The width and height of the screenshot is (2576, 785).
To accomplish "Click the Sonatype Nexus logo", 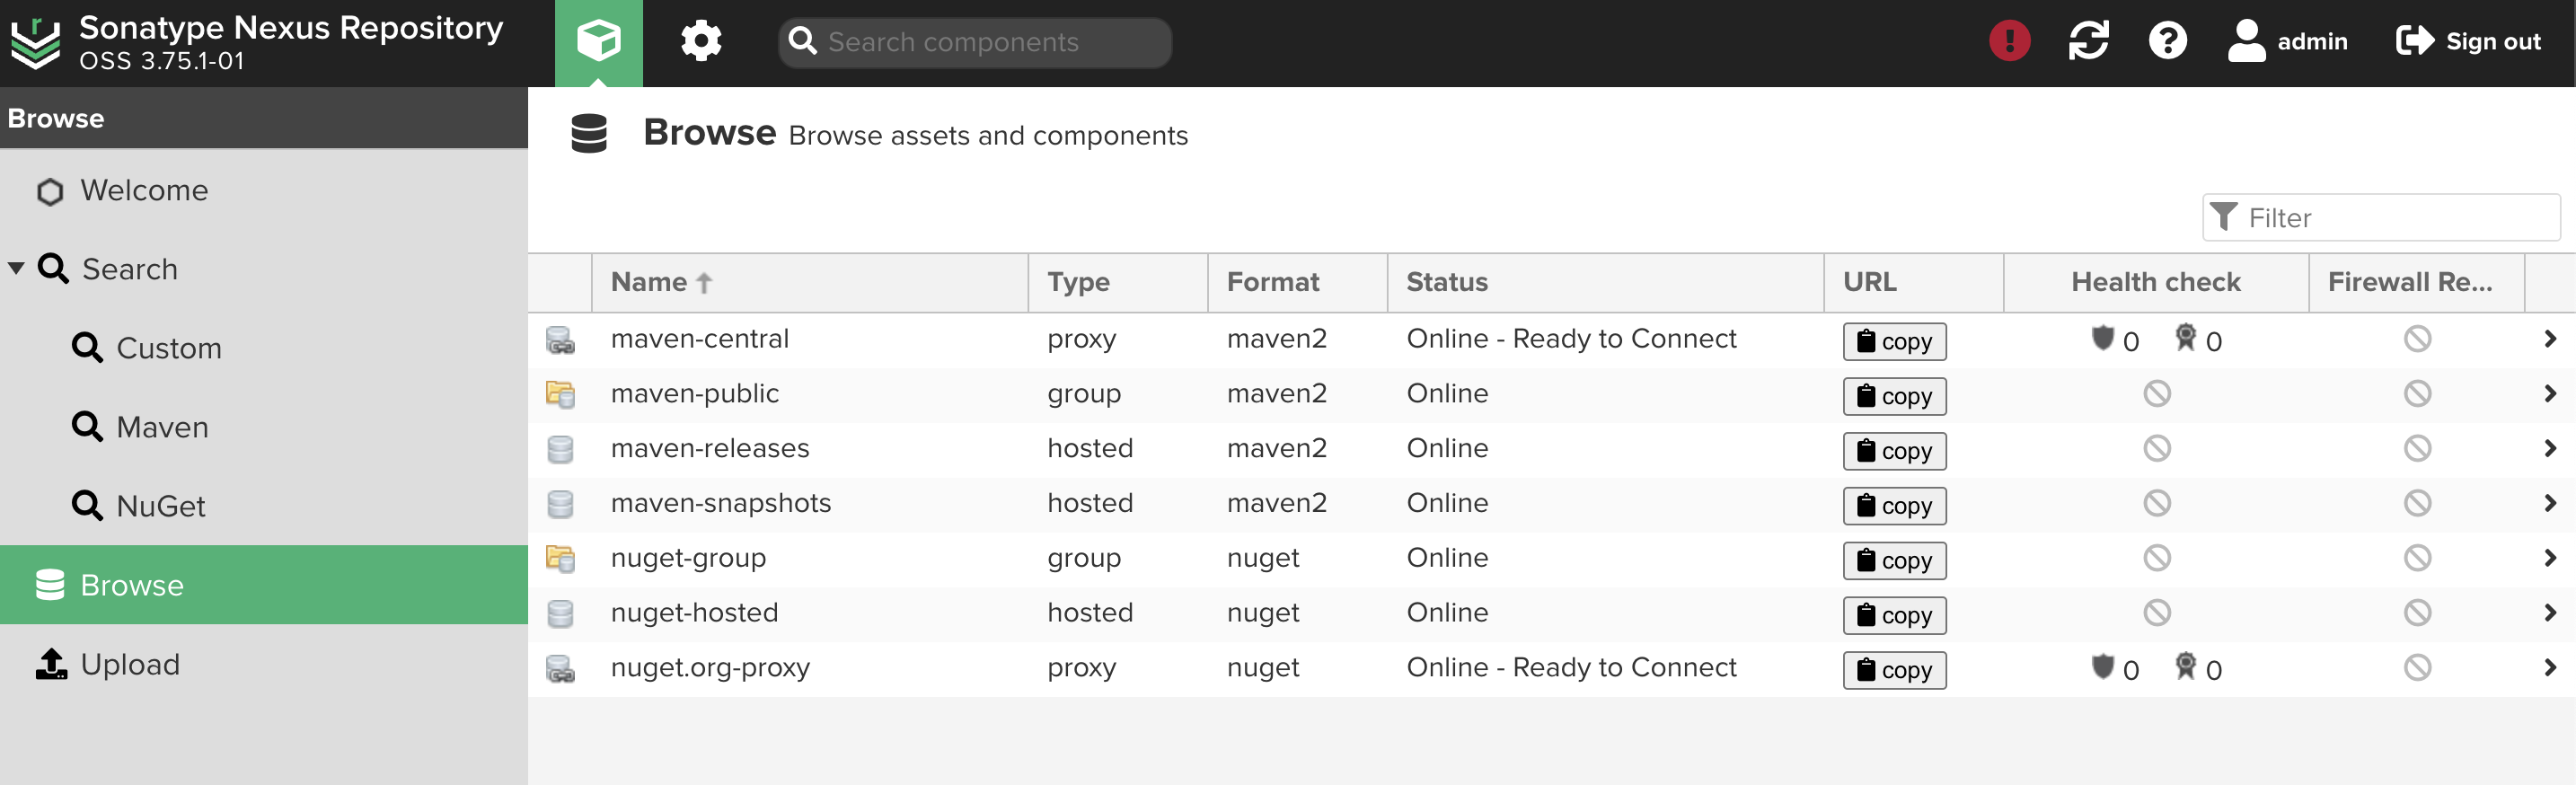I will (36, 43).
